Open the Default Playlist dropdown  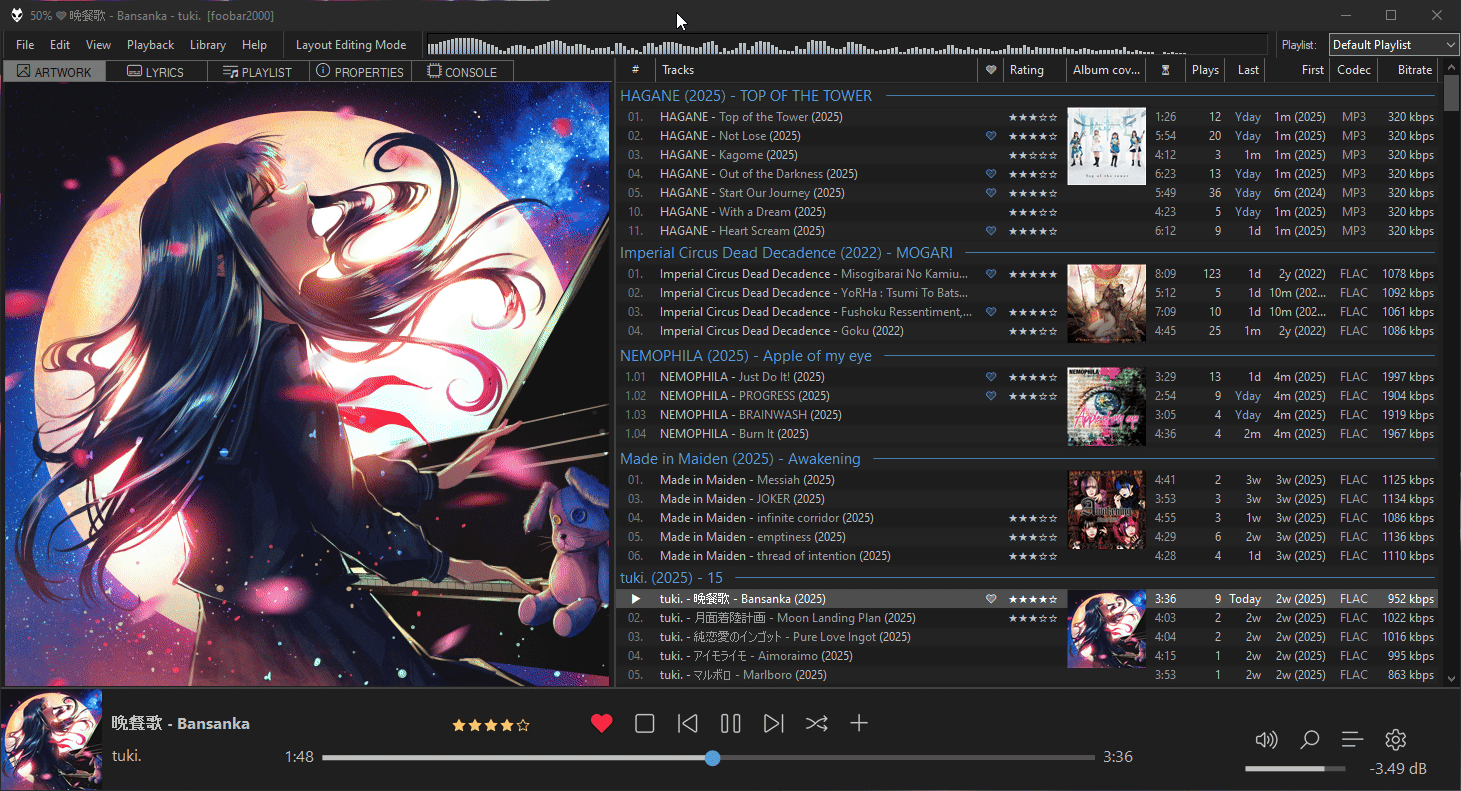pyautogui.click(x=1394, y=45)
